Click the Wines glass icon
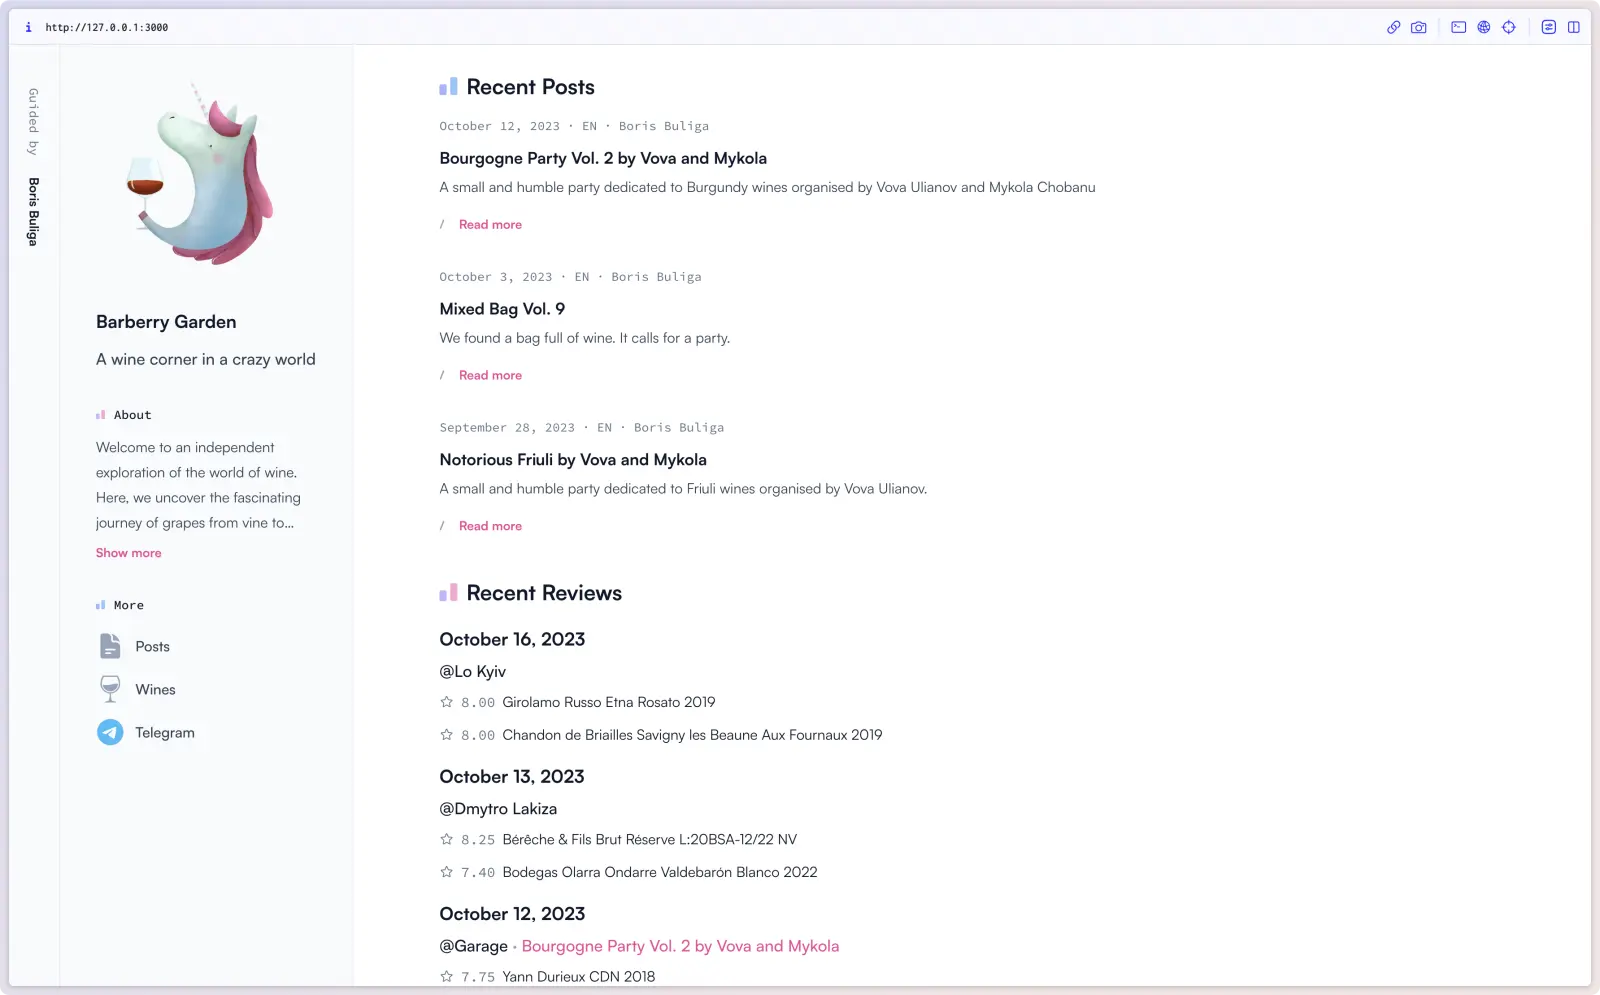1600x995 pixels. 110,689
